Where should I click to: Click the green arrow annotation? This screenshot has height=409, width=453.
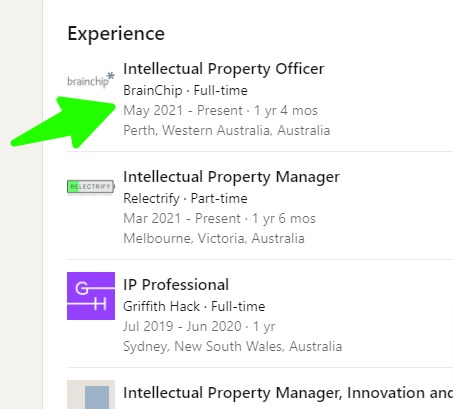(x=63, y=122)
